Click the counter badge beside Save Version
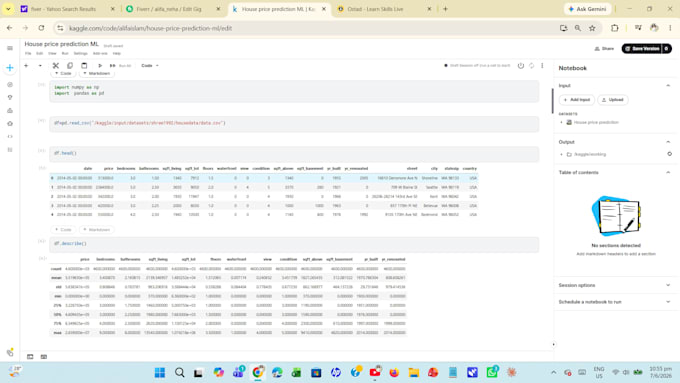Screen dimensions: 680x383 click(x=667, y=49)
